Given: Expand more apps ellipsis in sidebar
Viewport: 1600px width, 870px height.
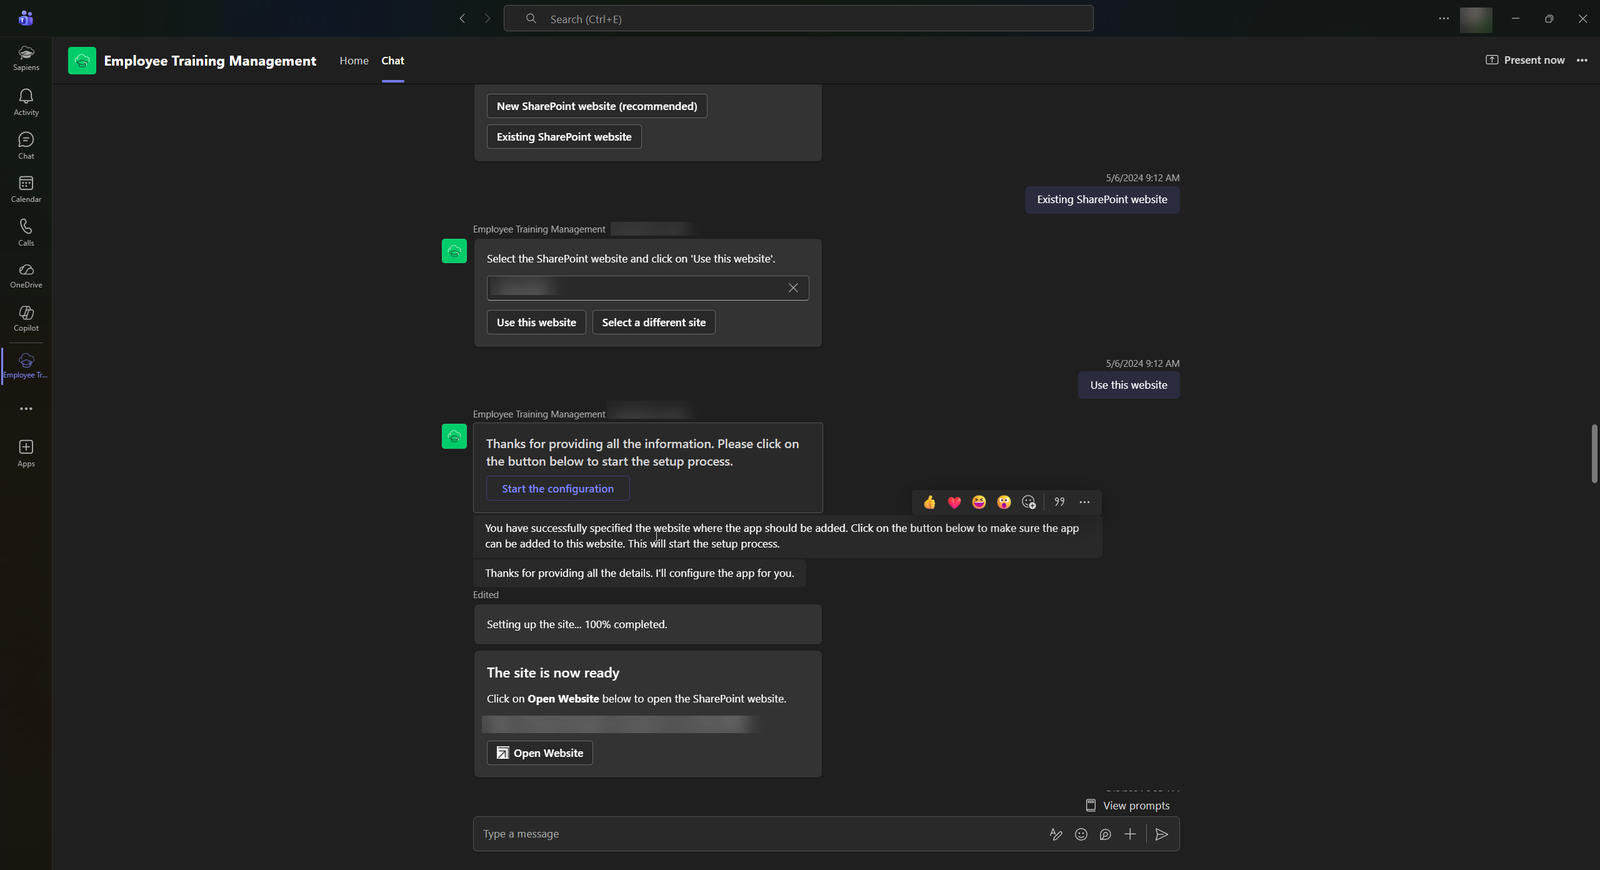Looking at the screenshot, I should [26, 409].
